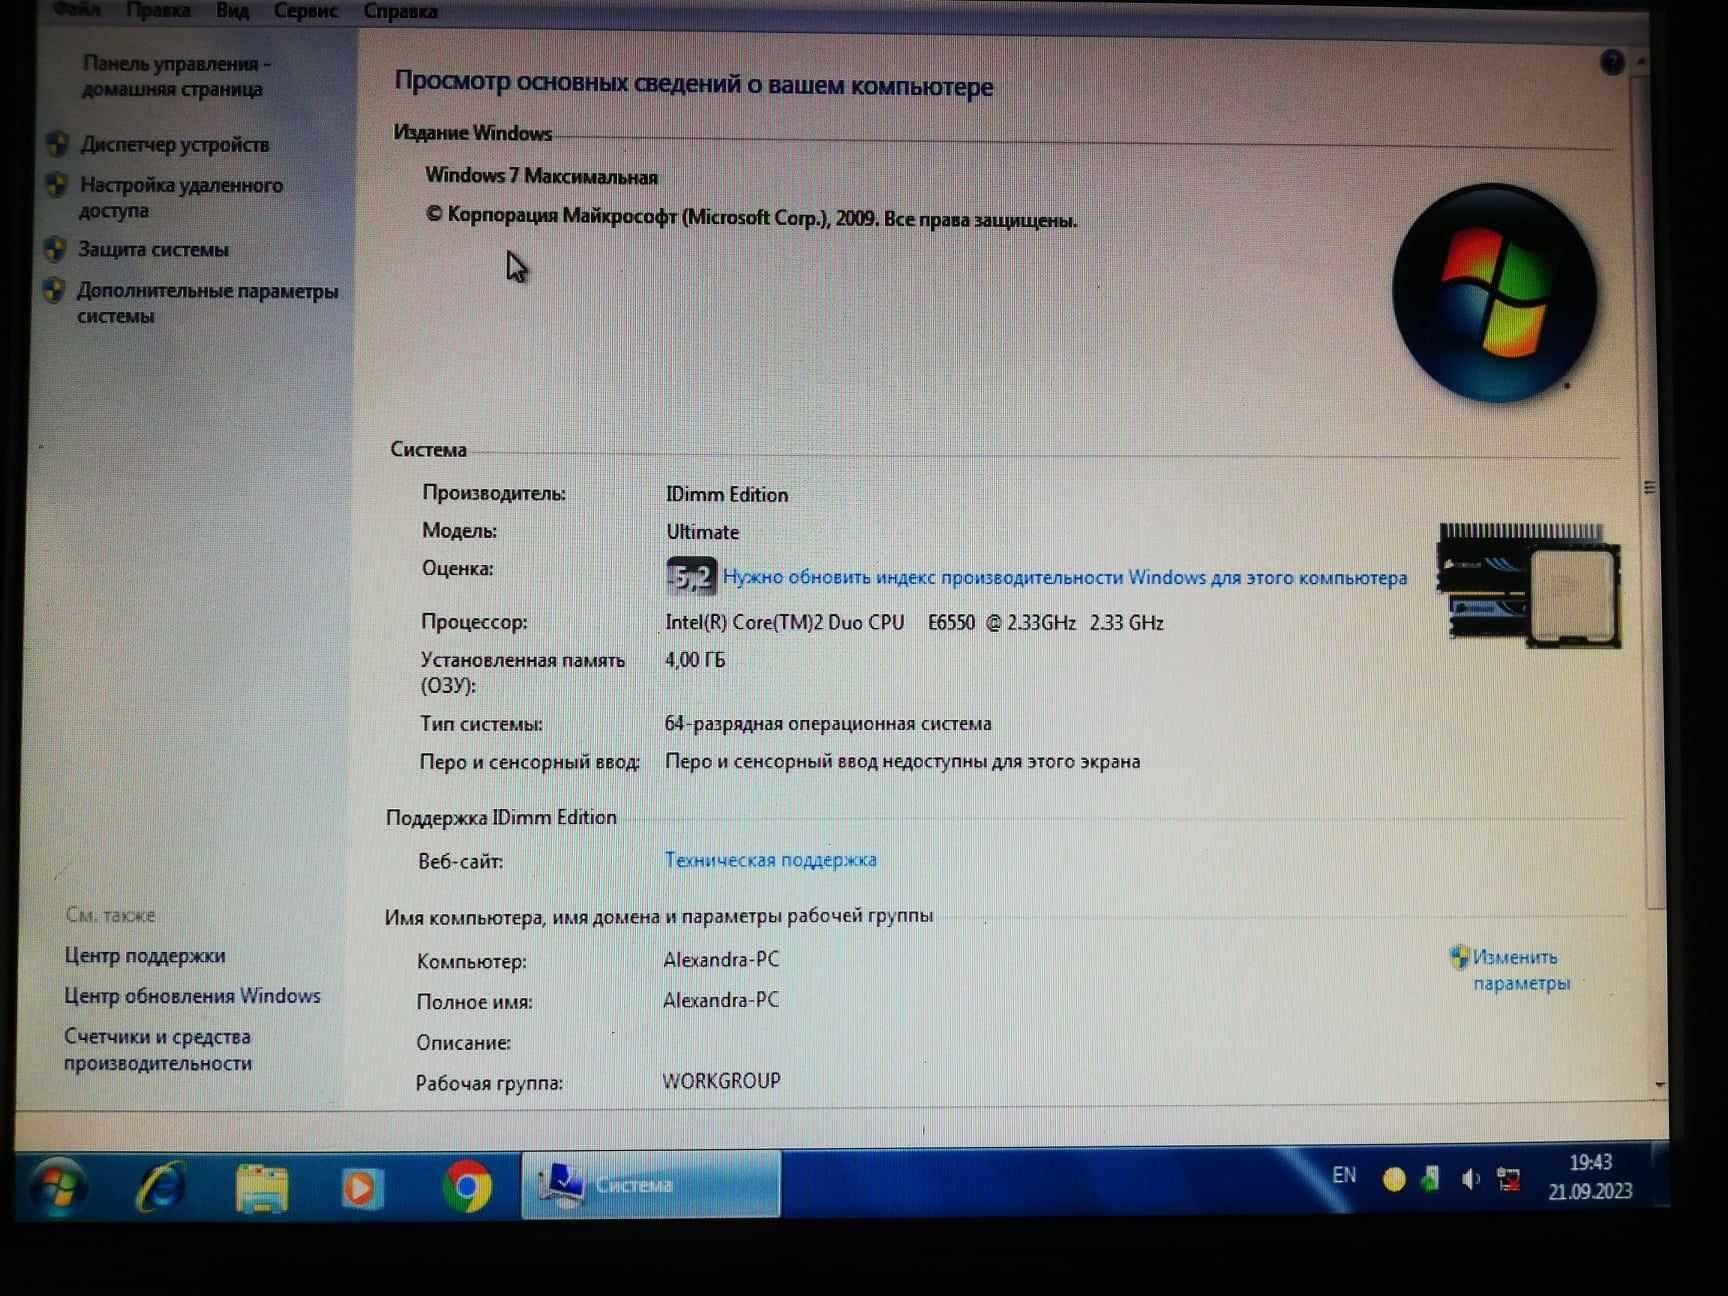Click the Alexandra-PC value next to Полное имя
1728x1296 pixels.
721,1000
